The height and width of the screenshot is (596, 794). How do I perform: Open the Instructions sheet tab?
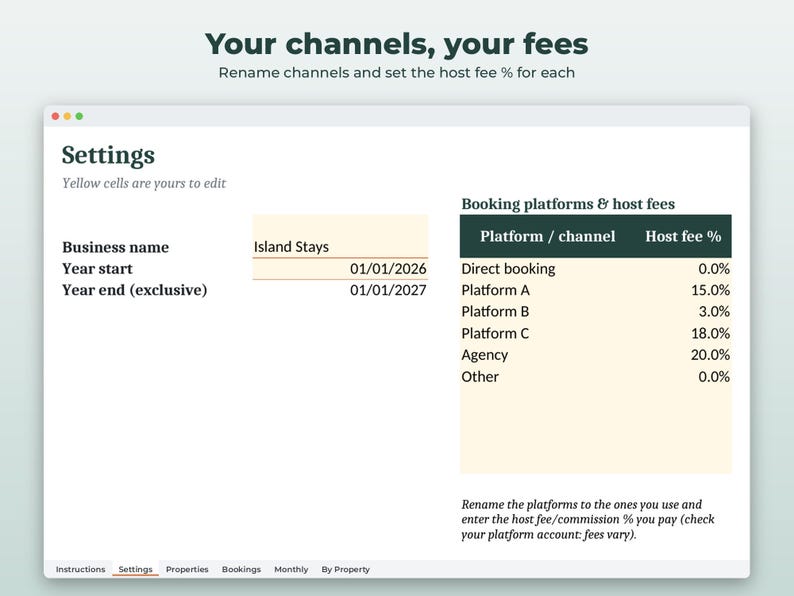[81, 569]
